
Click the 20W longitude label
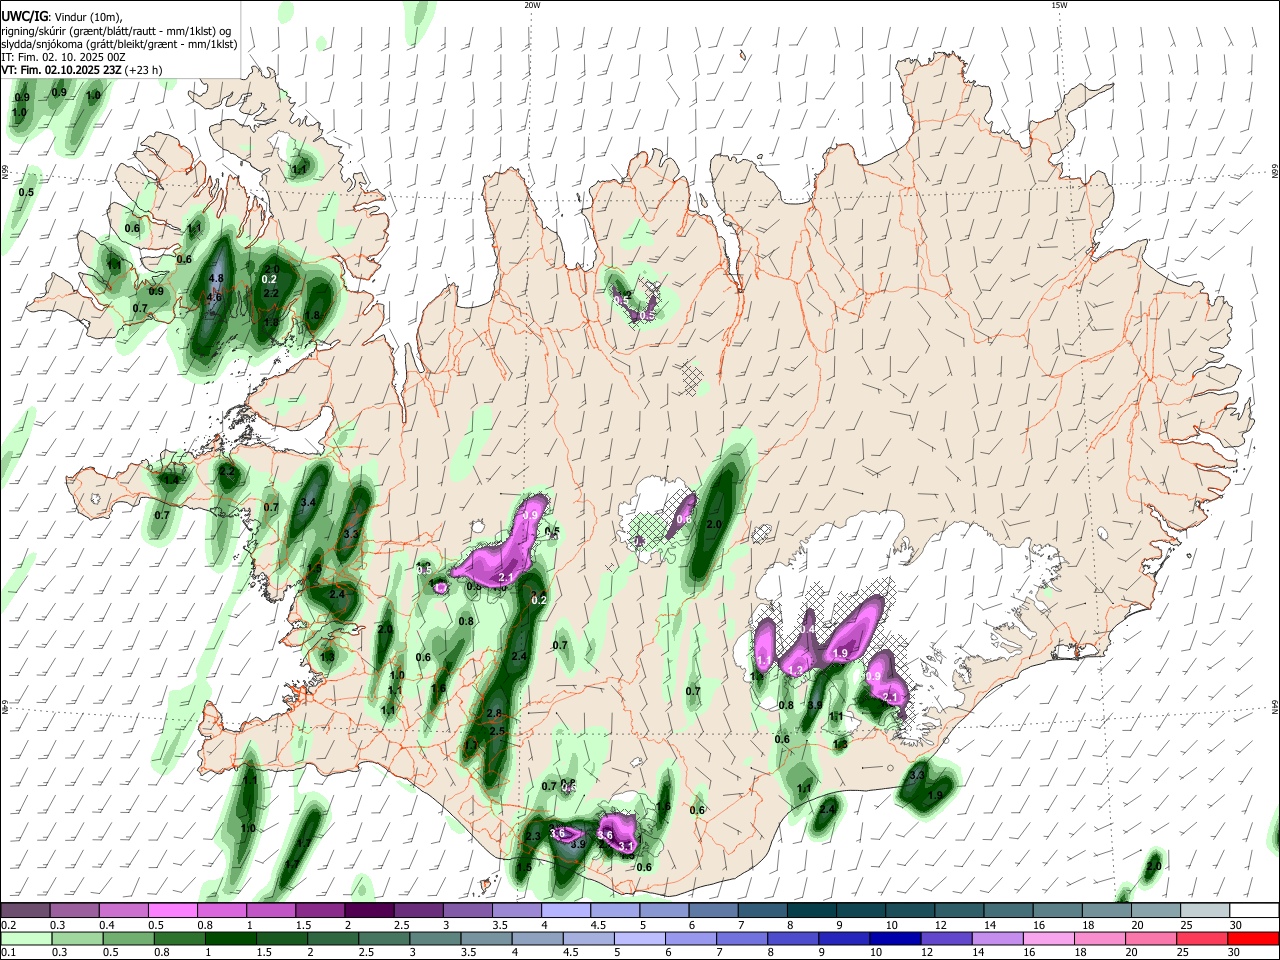pyautogui.click(x=532, y=5)
